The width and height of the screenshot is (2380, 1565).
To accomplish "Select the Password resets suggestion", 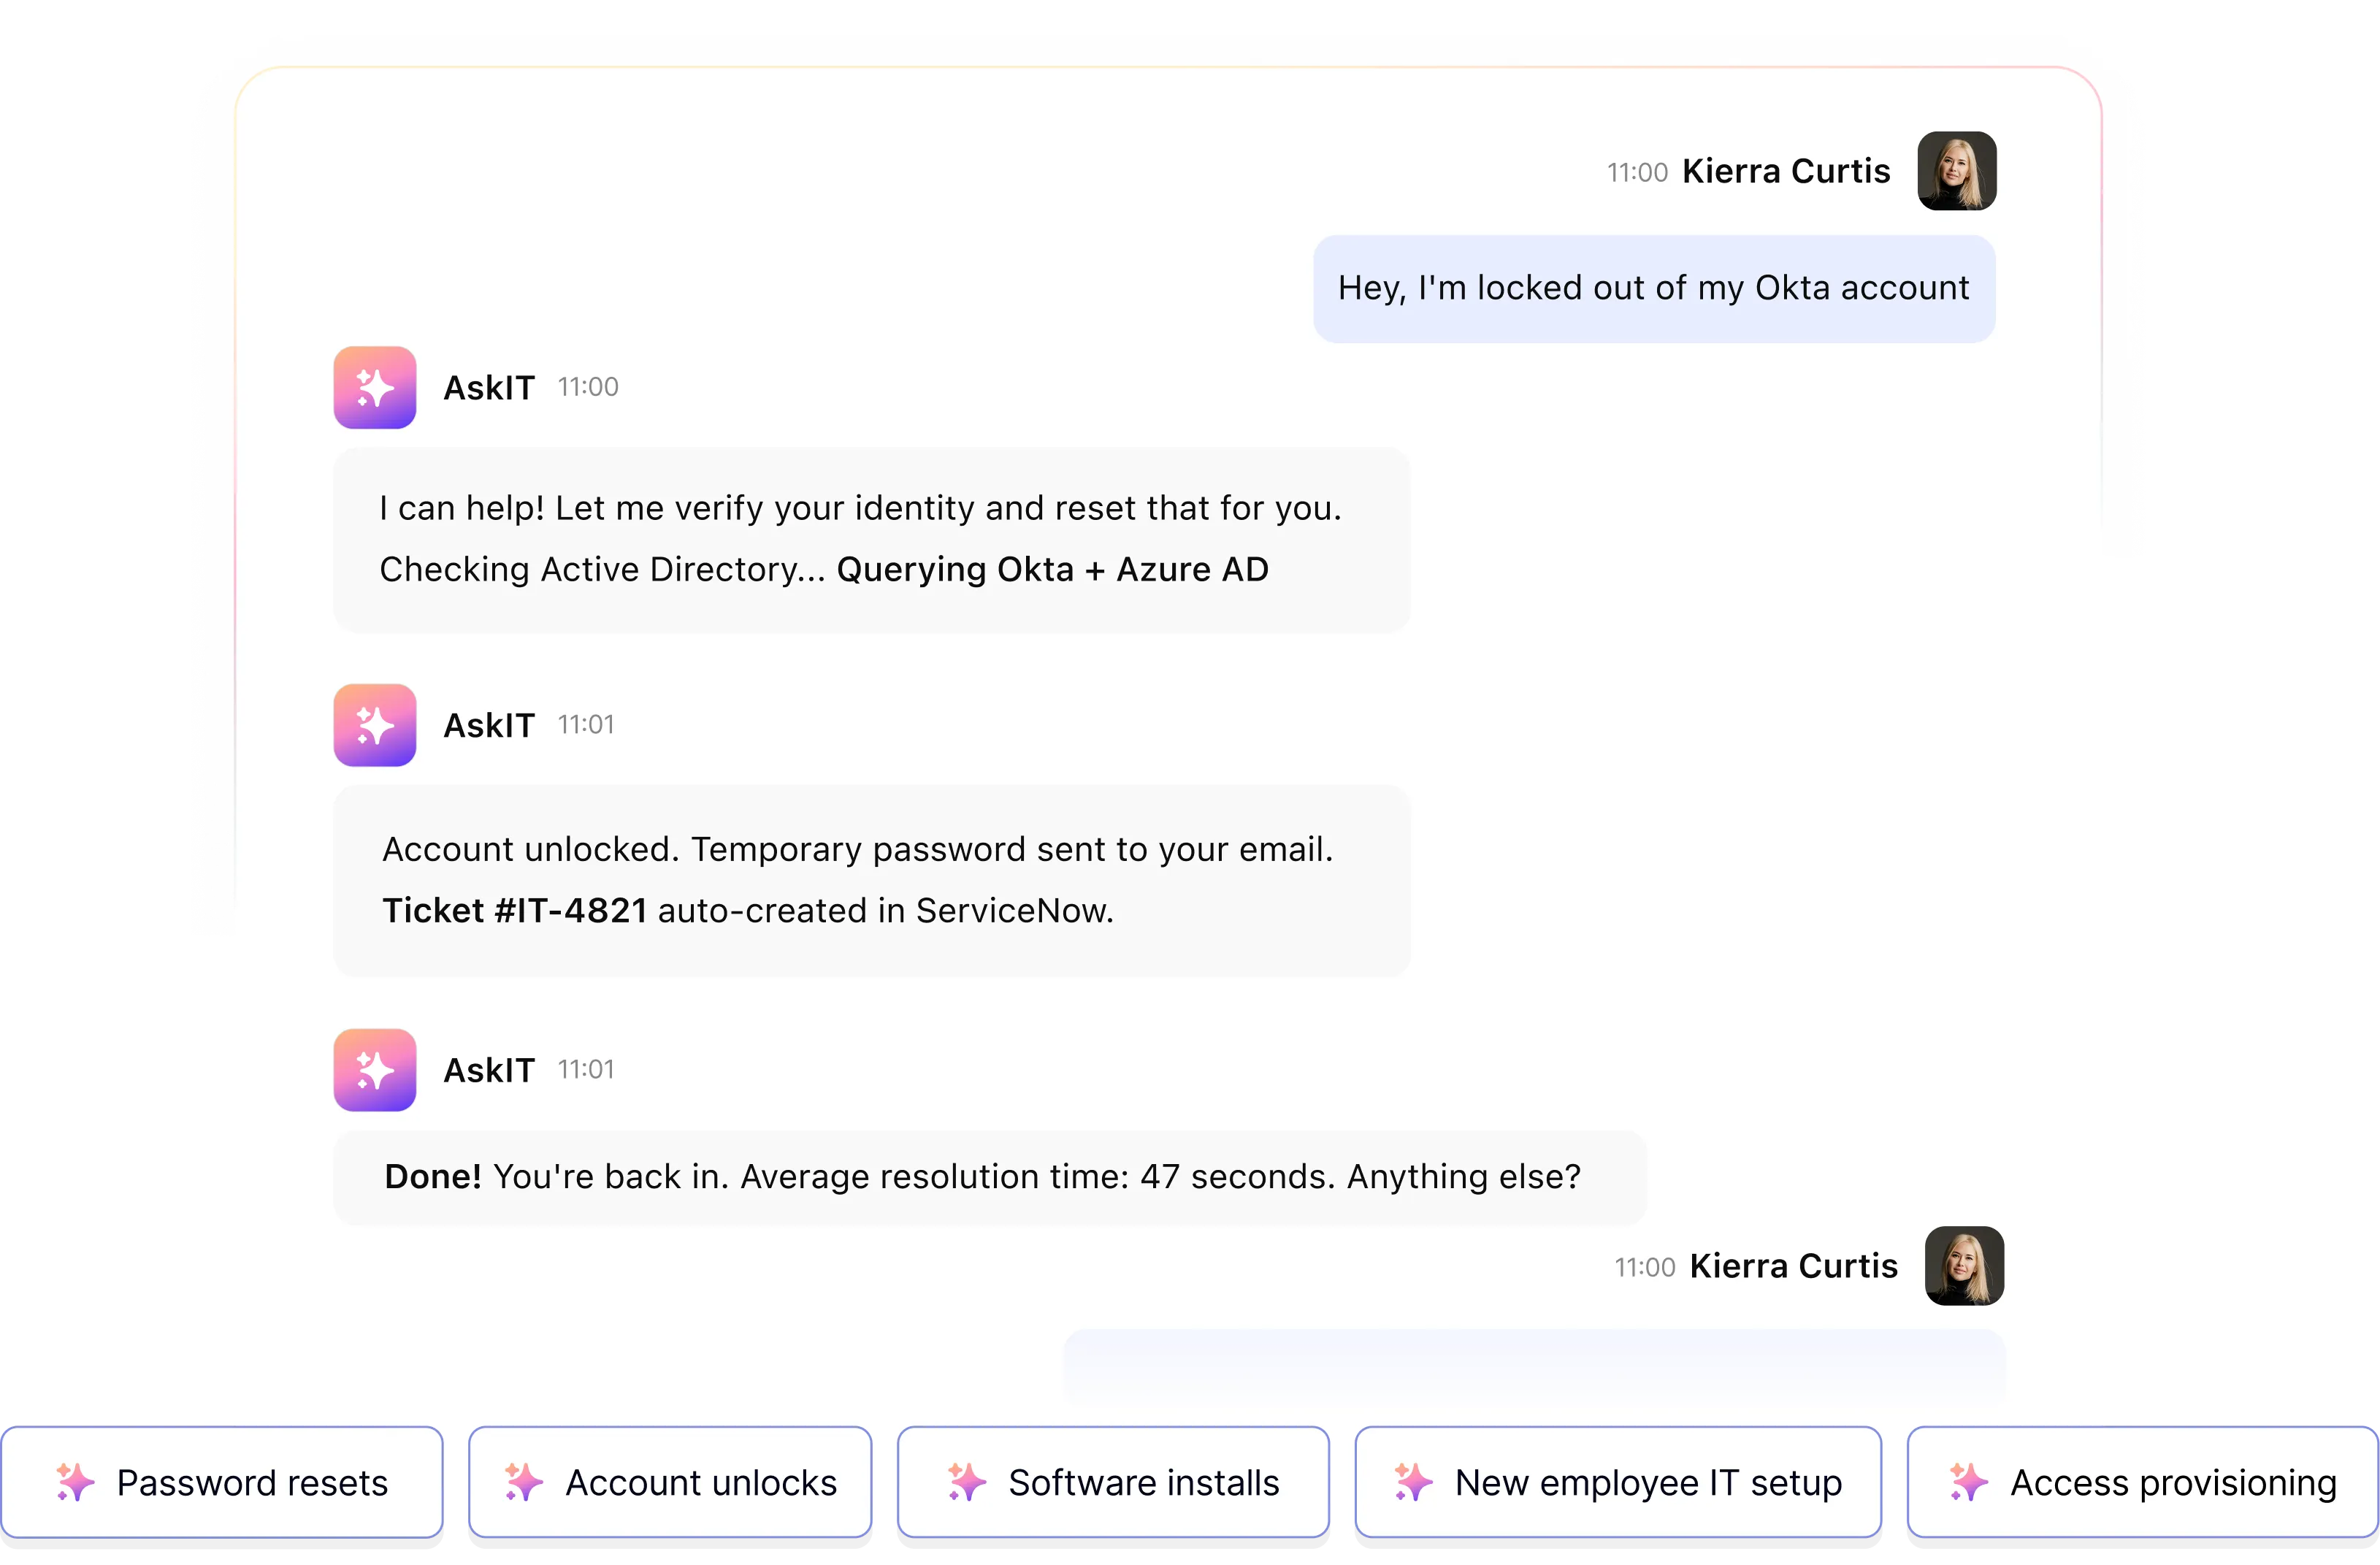I will coord(222,1482).
